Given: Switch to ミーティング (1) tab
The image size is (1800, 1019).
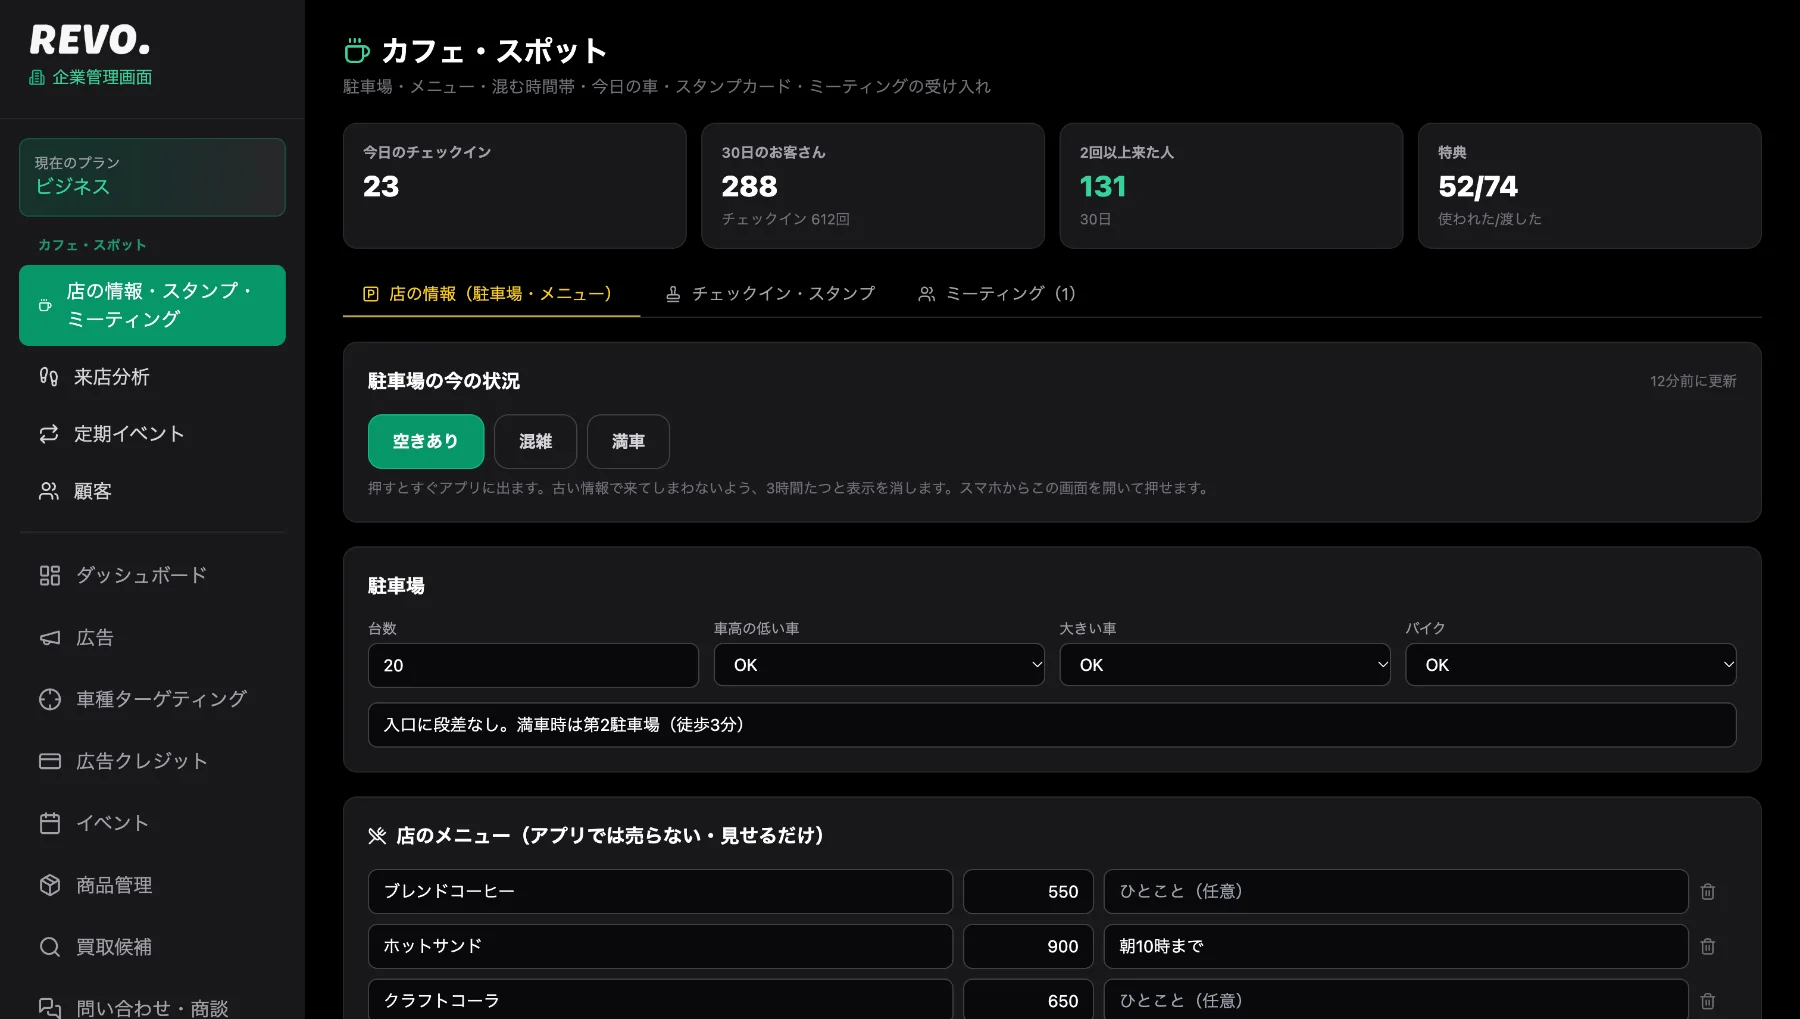Looking at the screenshot, I should (x=997, y=294).
